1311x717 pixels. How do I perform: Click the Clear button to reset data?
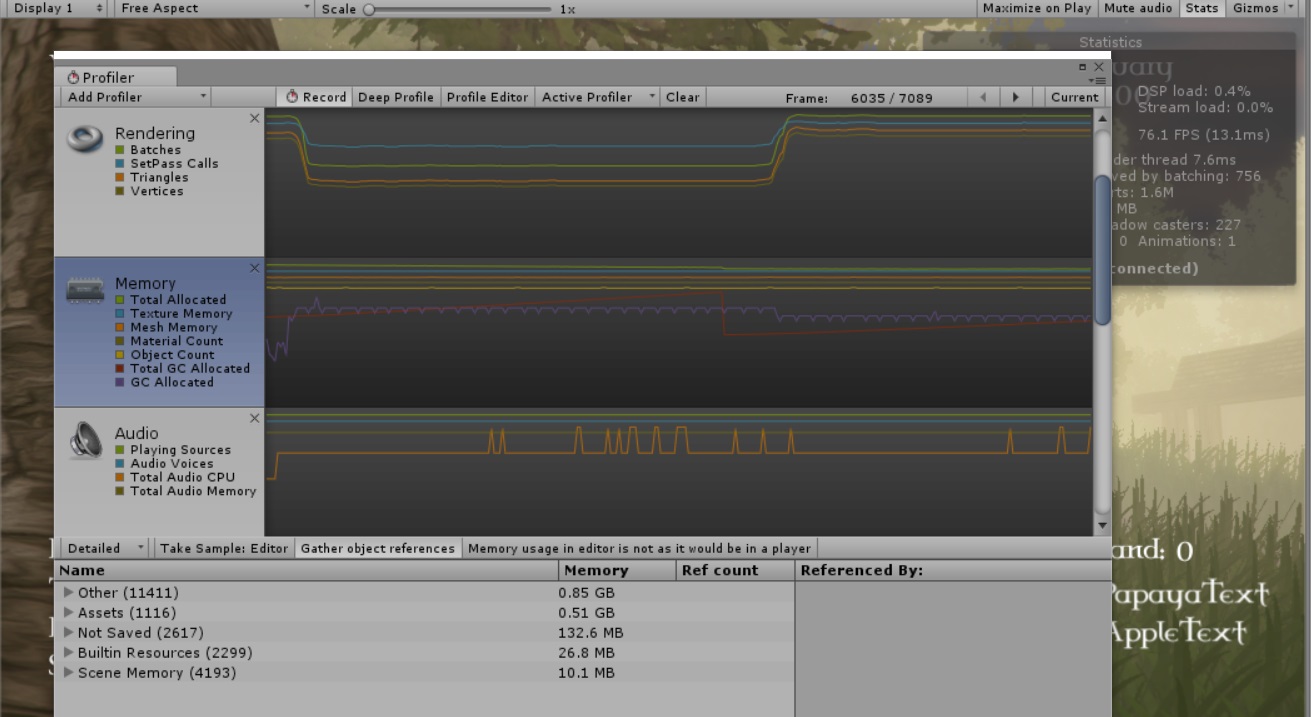click(x=682, y=97)
